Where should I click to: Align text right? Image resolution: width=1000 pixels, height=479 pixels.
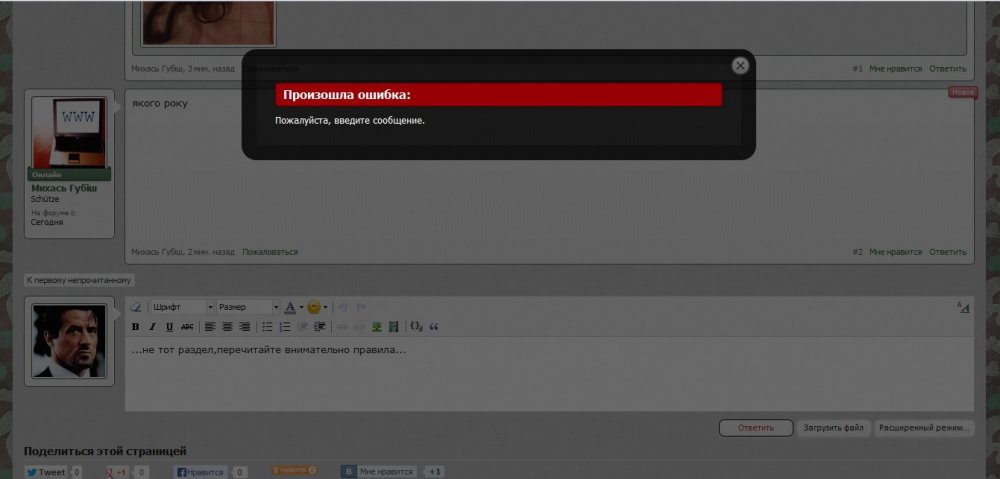244,327
